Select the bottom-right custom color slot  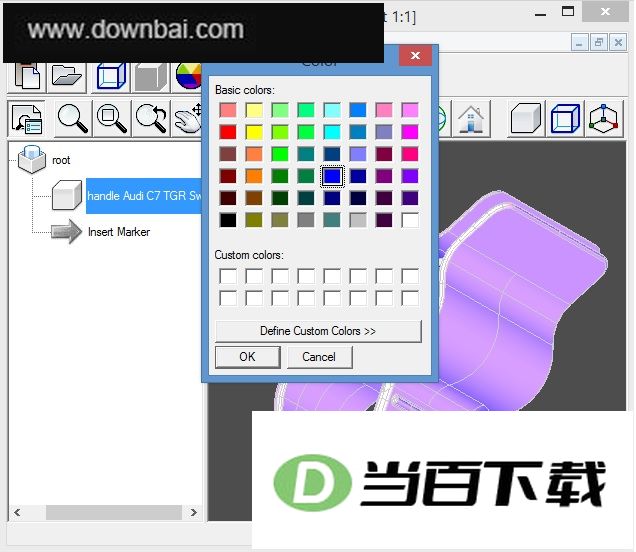pos(410,298)
